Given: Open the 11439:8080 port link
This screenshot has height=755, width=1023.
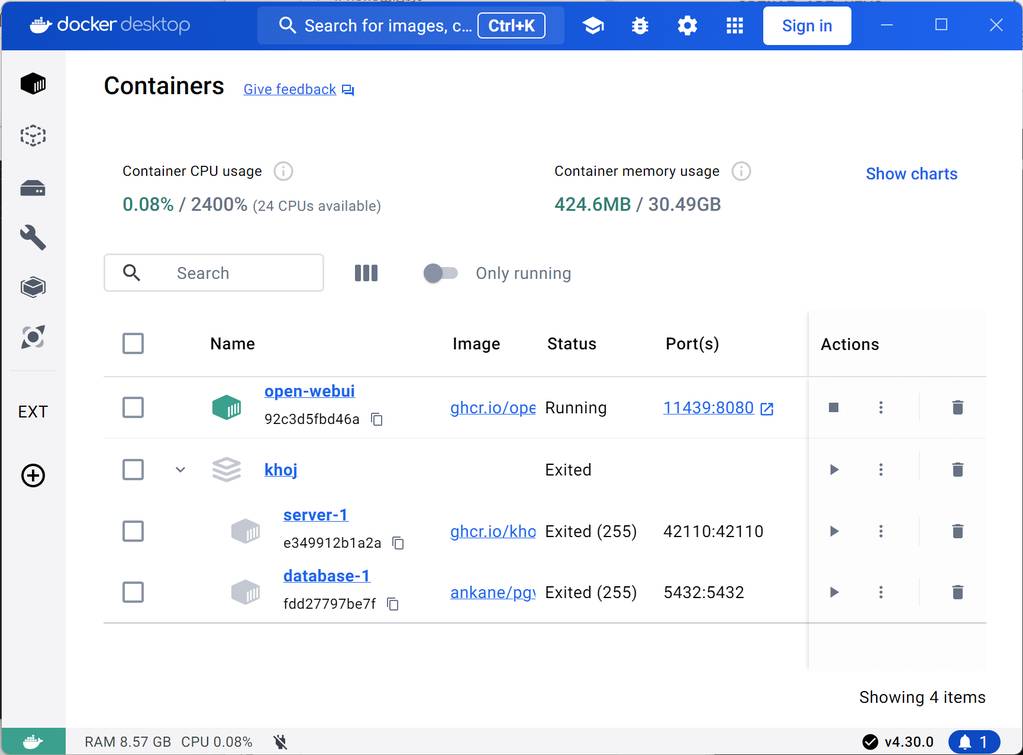Looking at the screenshot, I should 708,408.
